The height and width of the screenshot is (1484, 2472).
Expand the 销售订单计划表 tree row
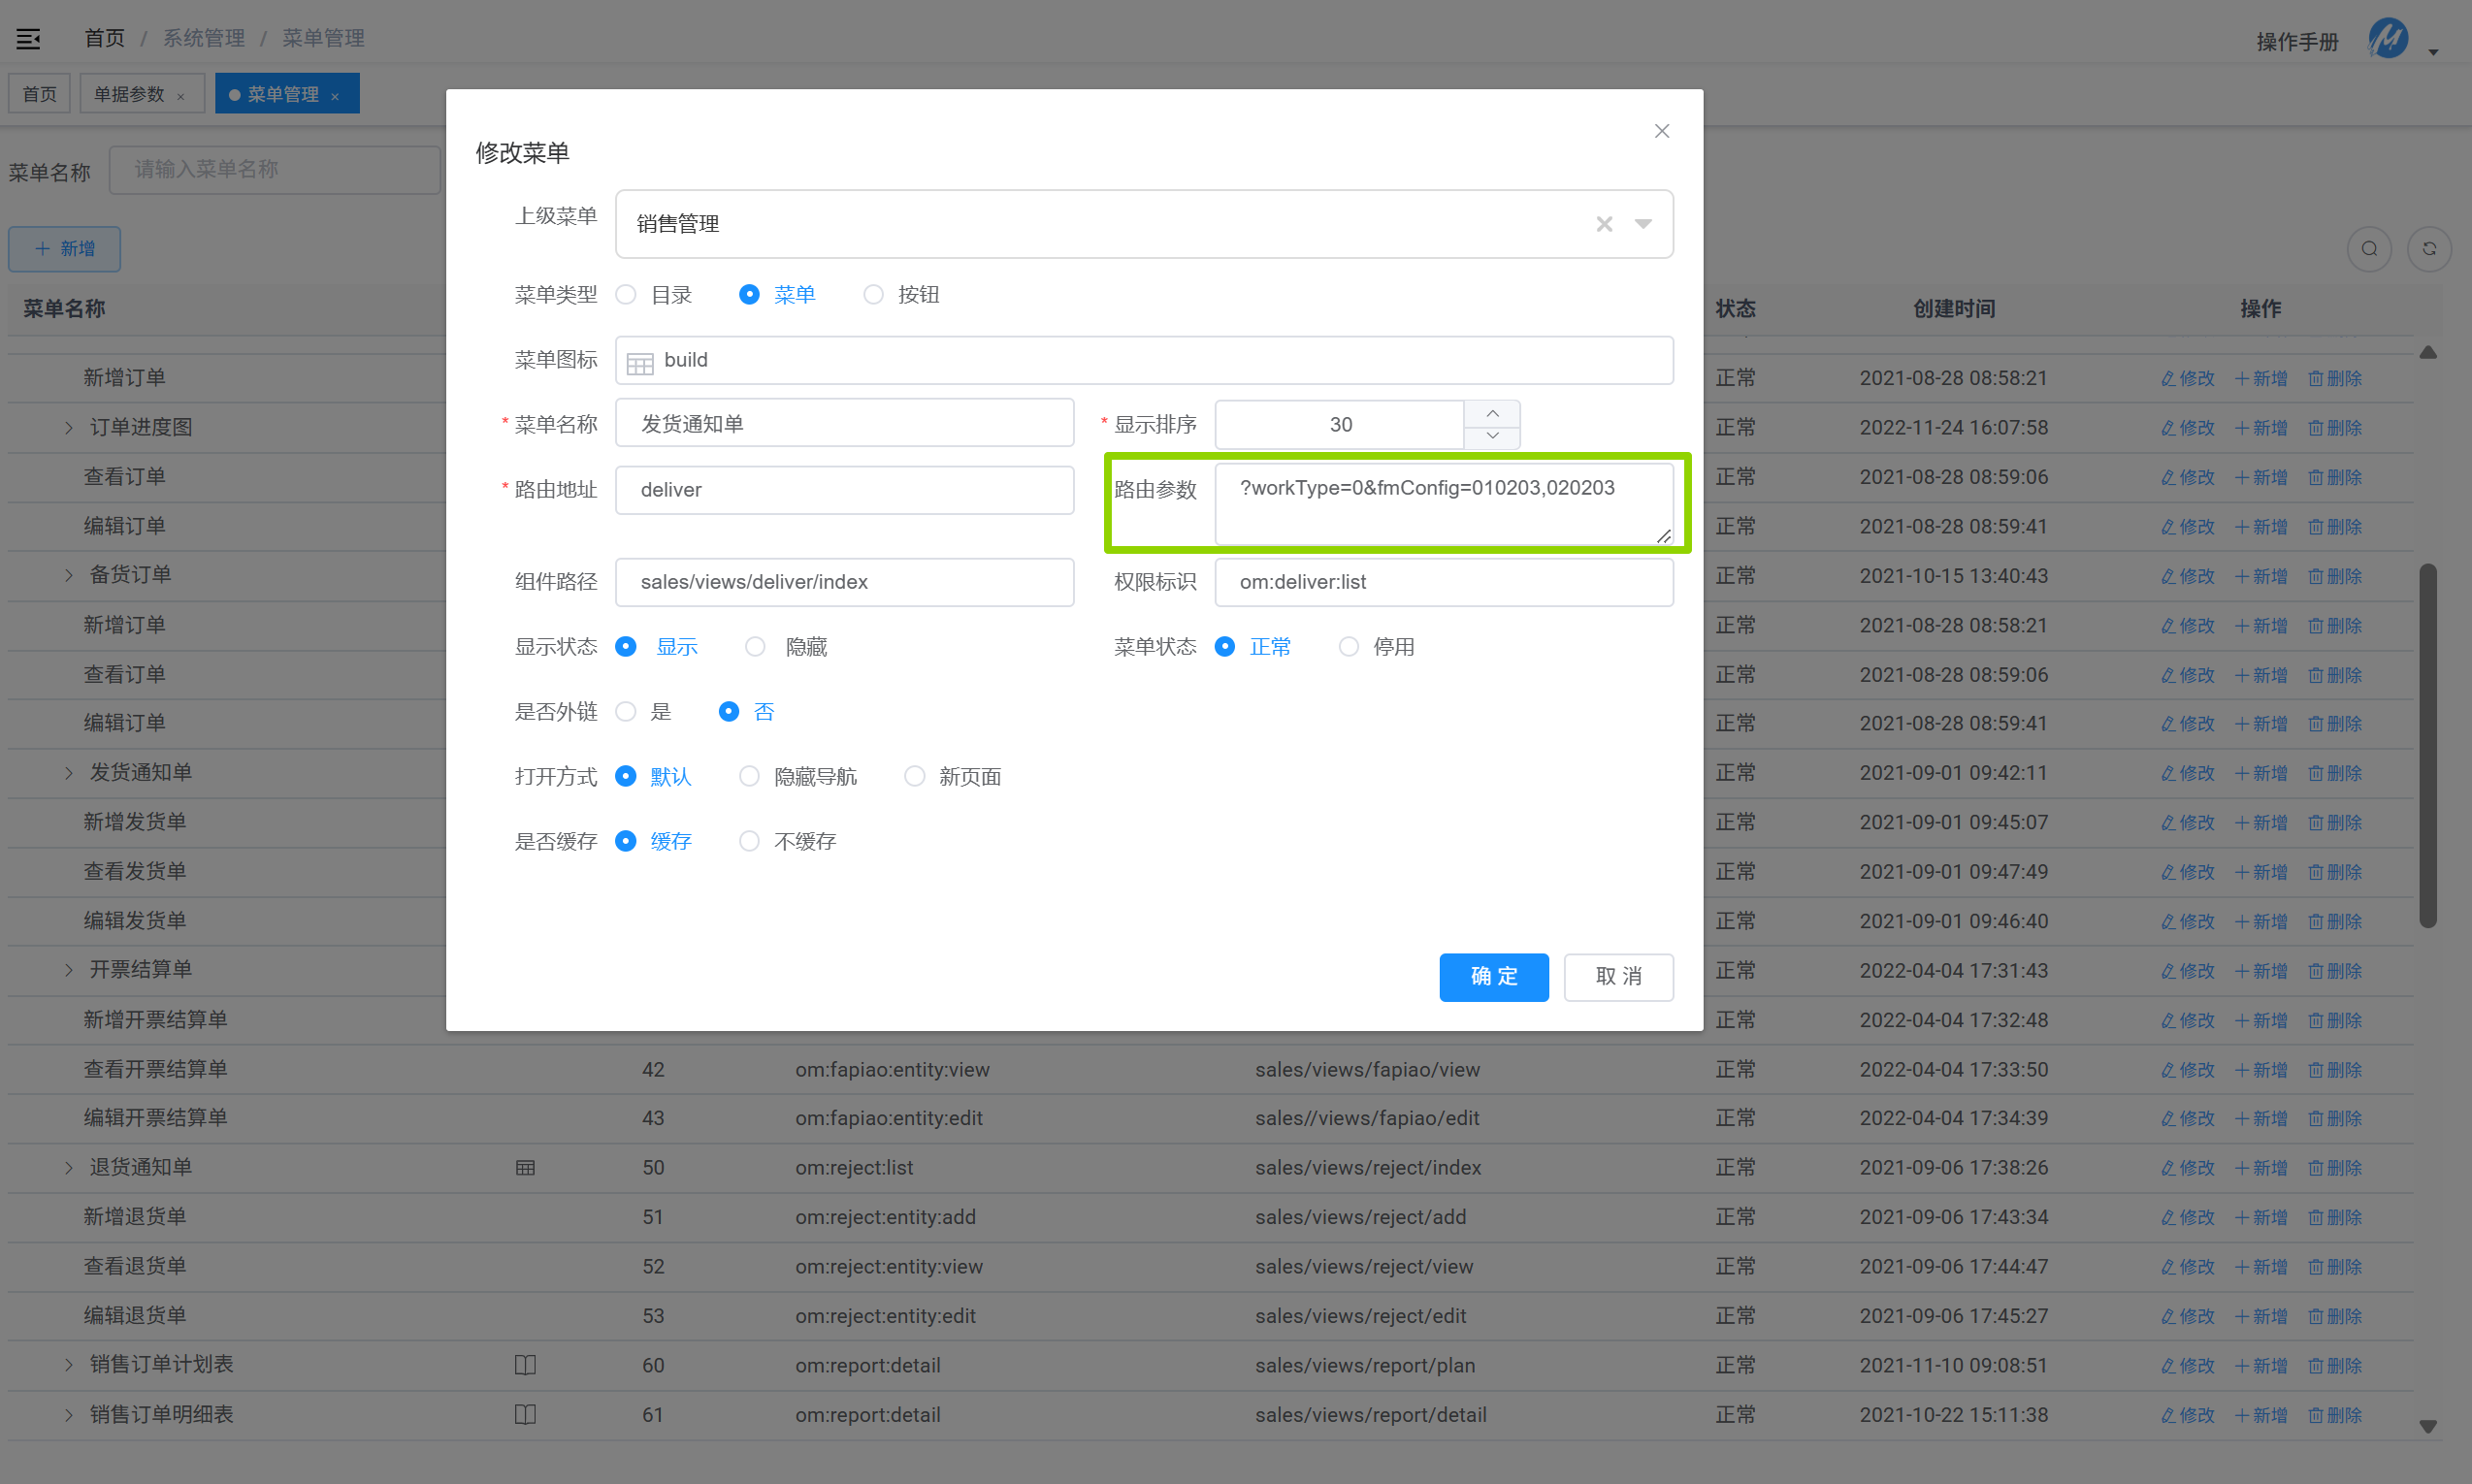(x=68, y=1365)
